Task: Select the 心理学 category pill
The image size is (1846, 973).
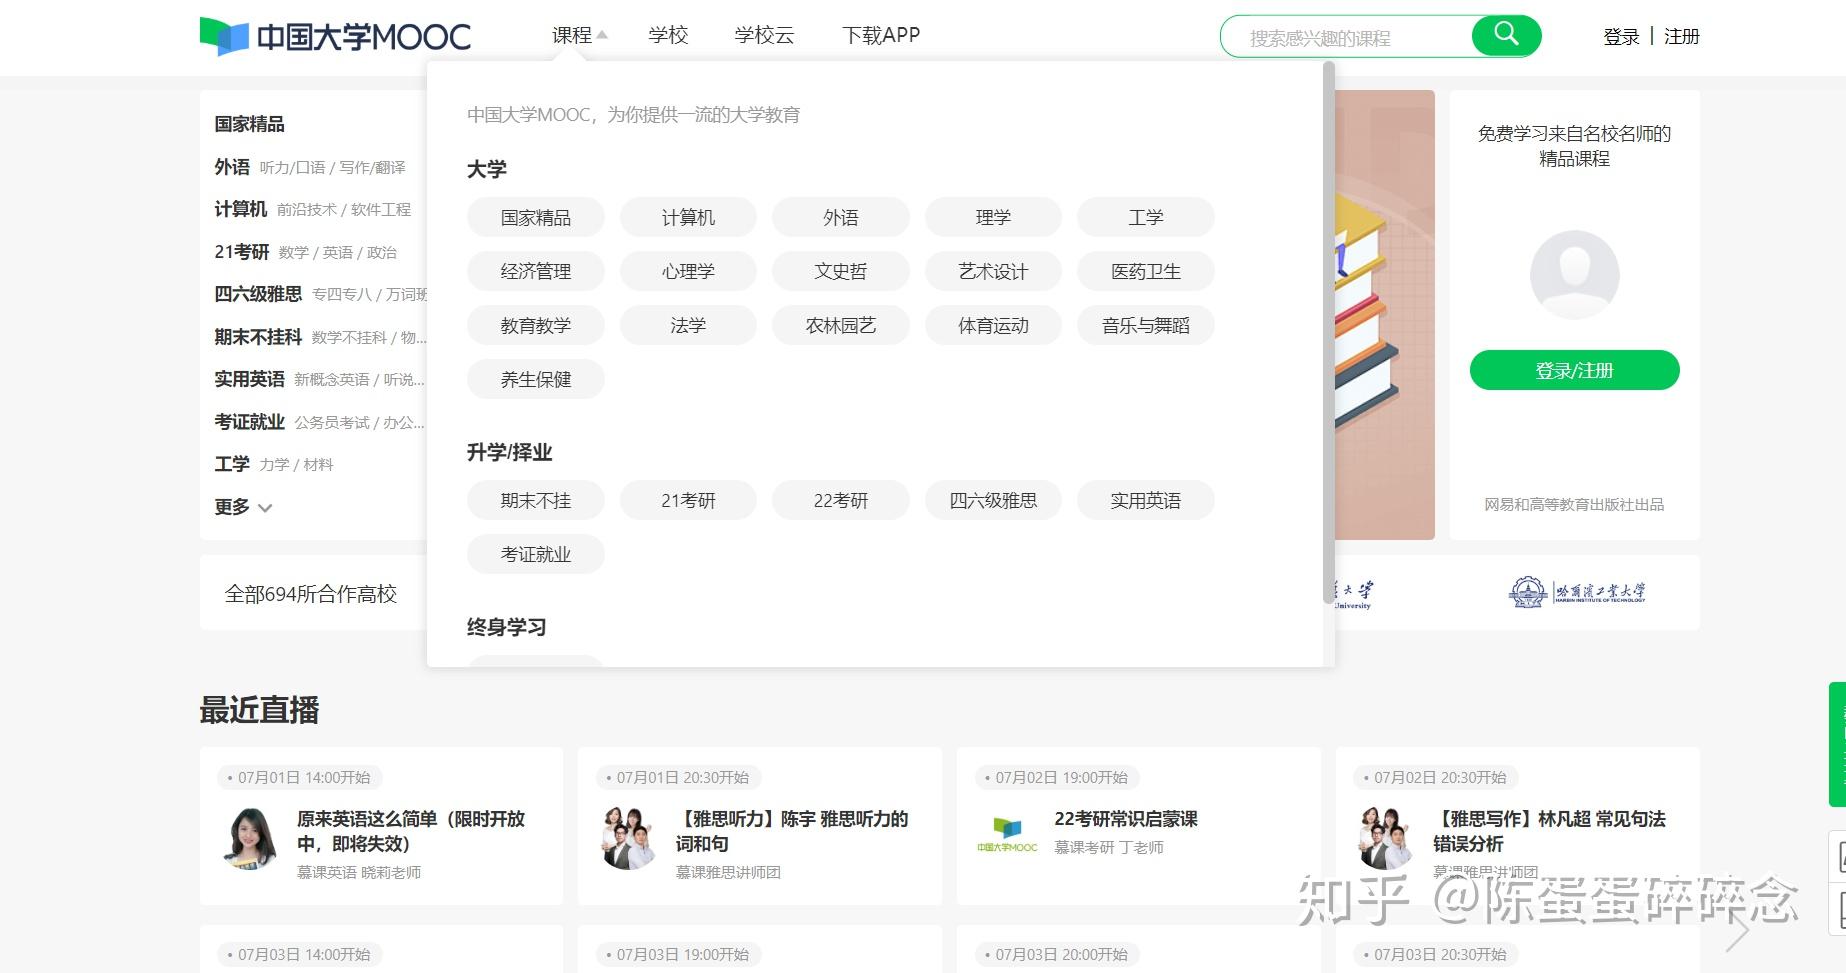Action: 688,270
